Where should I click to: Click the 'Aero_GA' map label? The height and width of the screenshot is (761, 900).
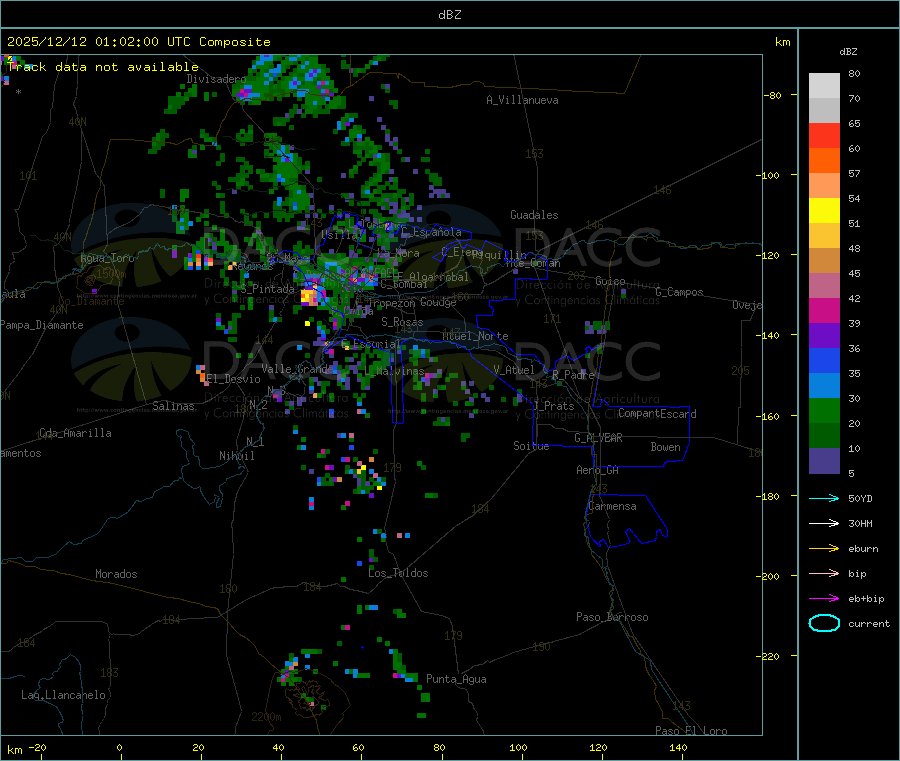pyautogui.click(x=598, y=470)
